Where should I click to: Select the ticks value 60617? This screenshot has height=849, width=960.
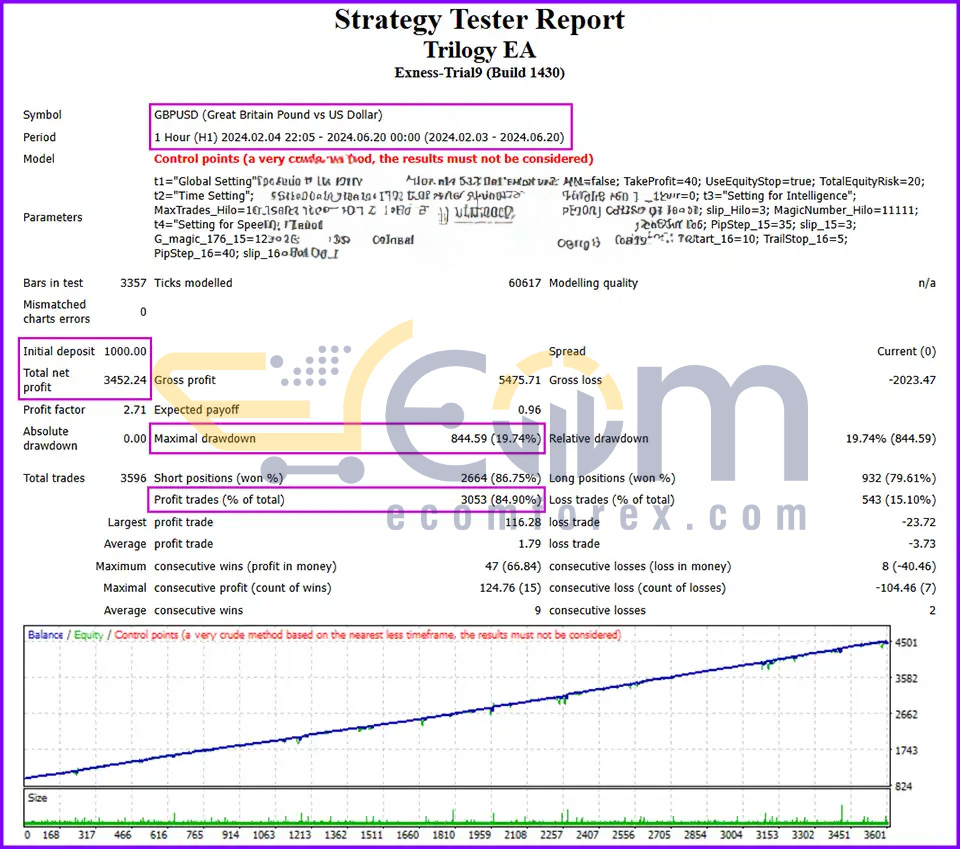pos(525,283)
